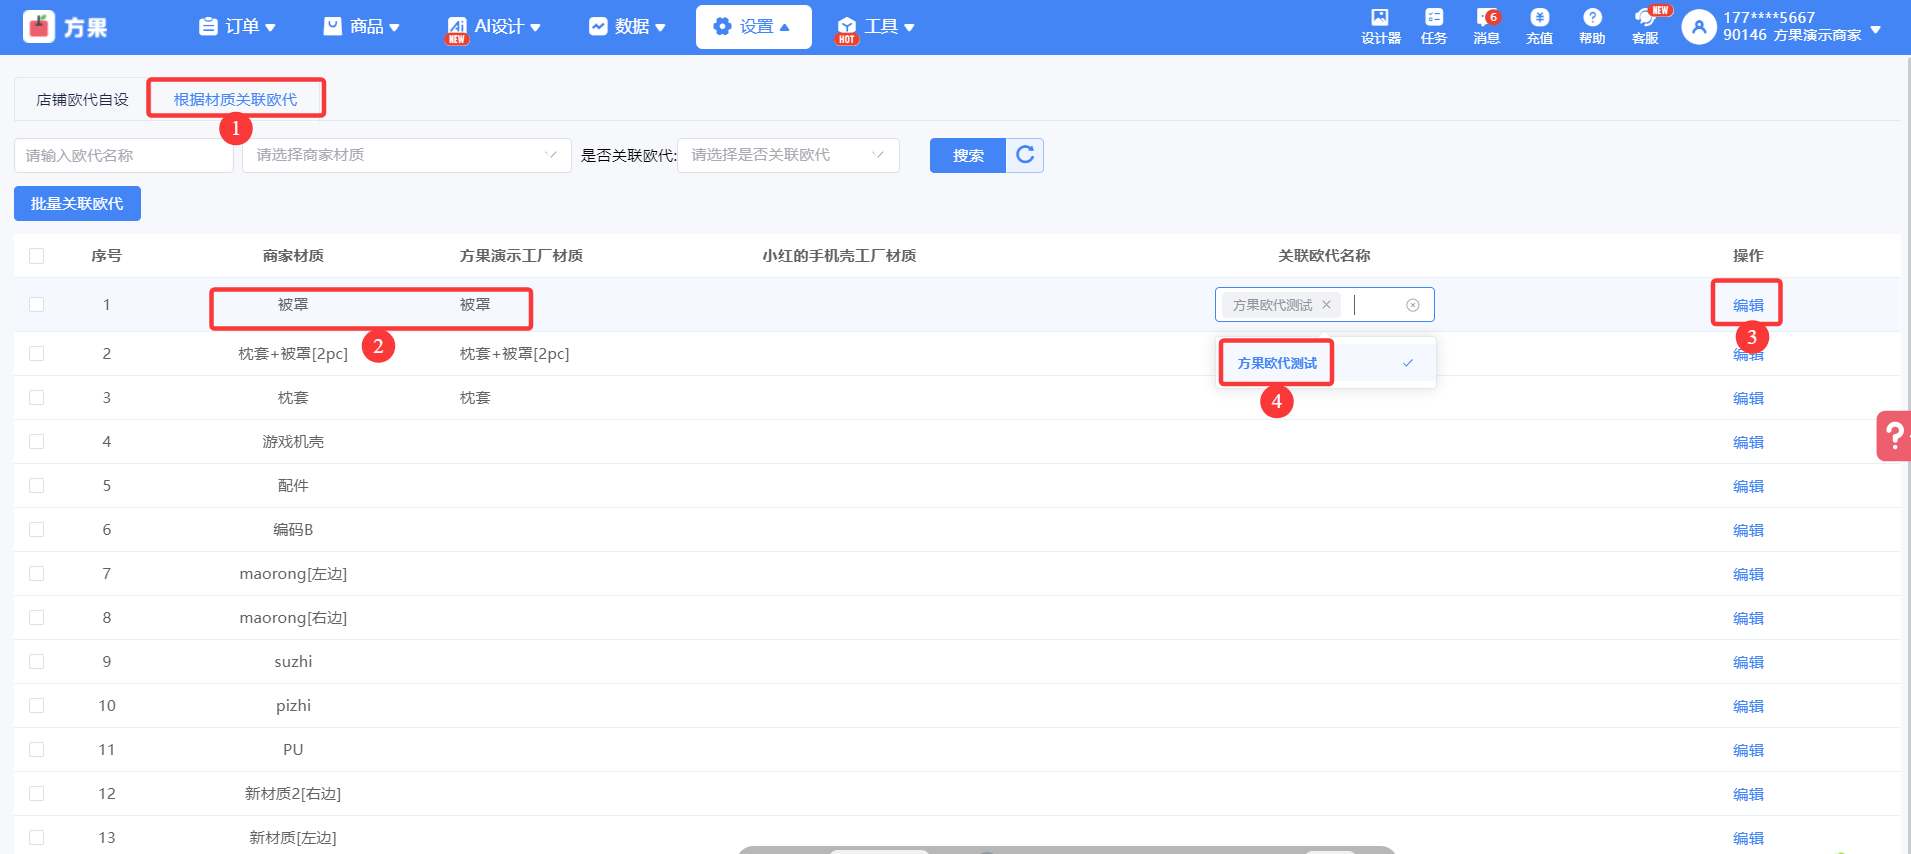The width and height of the screenshot is (1911, 854).
Task: Open the 任务 tasks icon
Action: point(1433,26)
